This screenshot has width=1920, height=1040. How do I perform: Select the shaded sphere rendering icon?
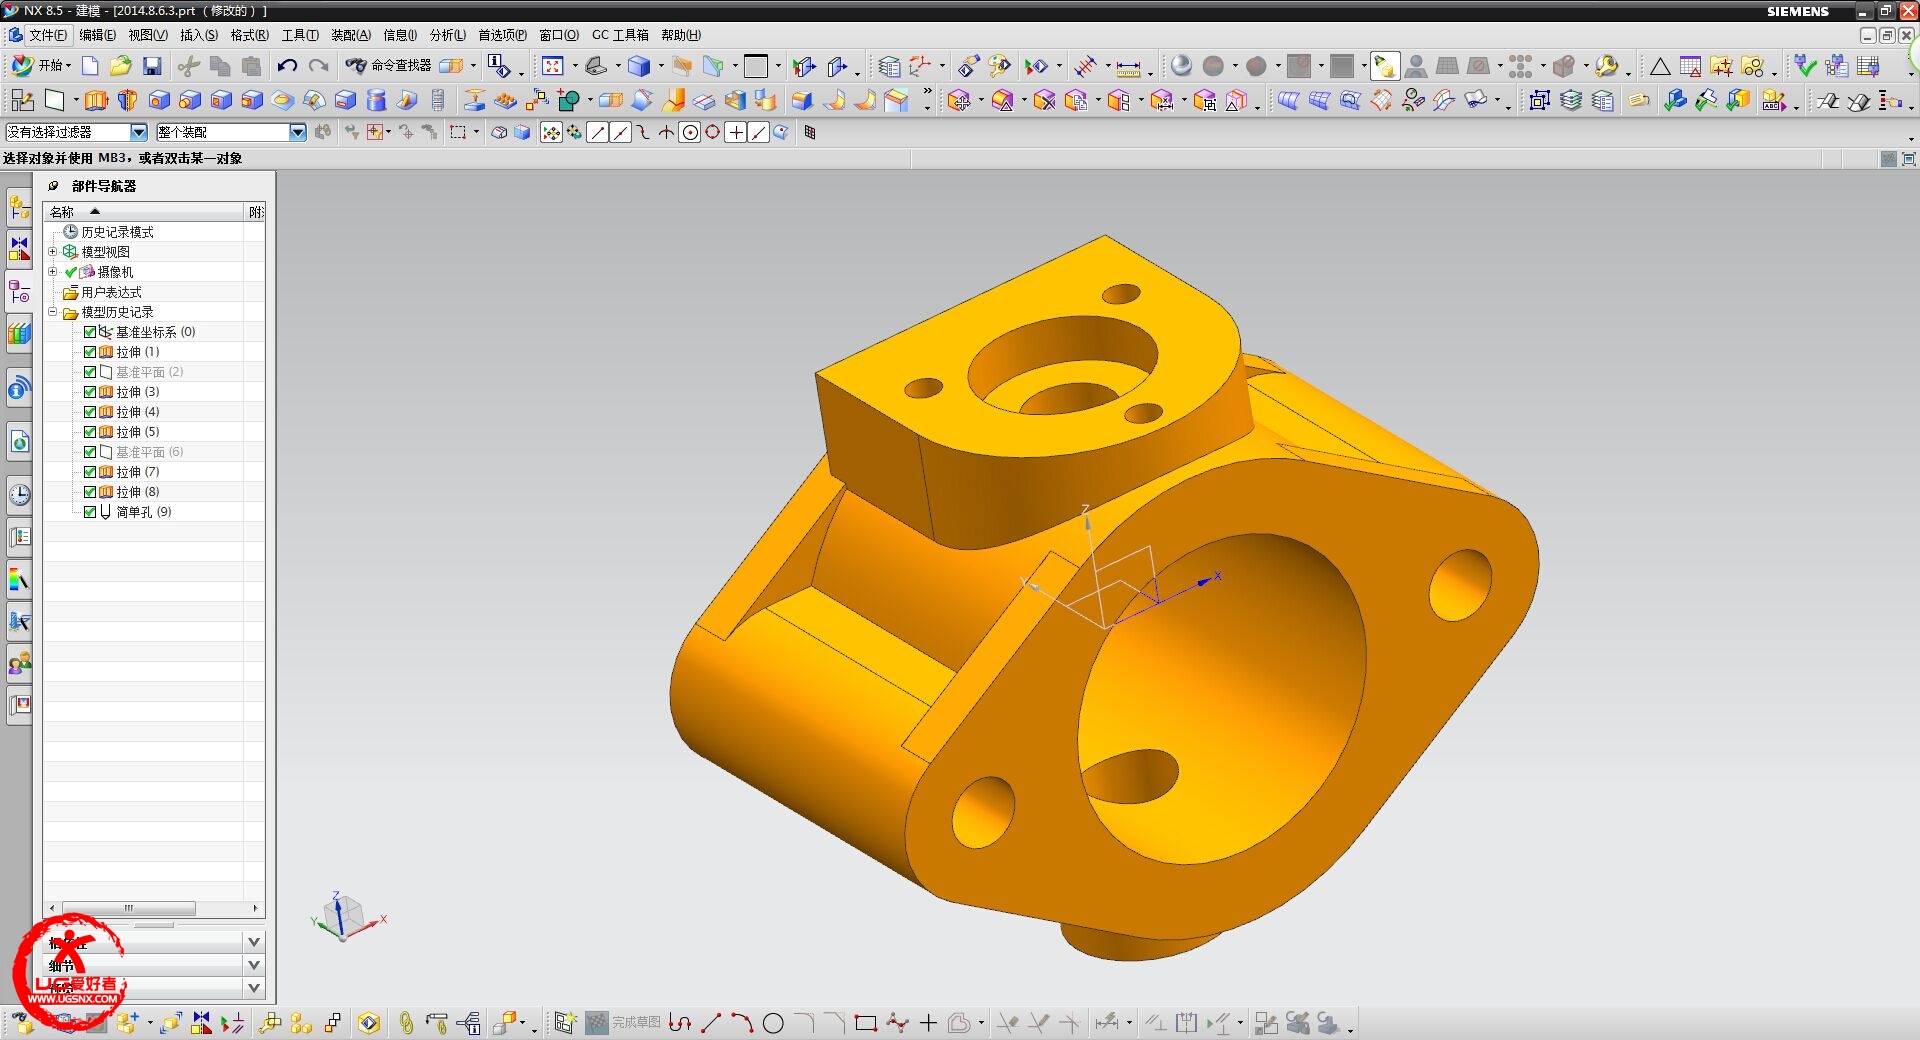point(1181,66)
